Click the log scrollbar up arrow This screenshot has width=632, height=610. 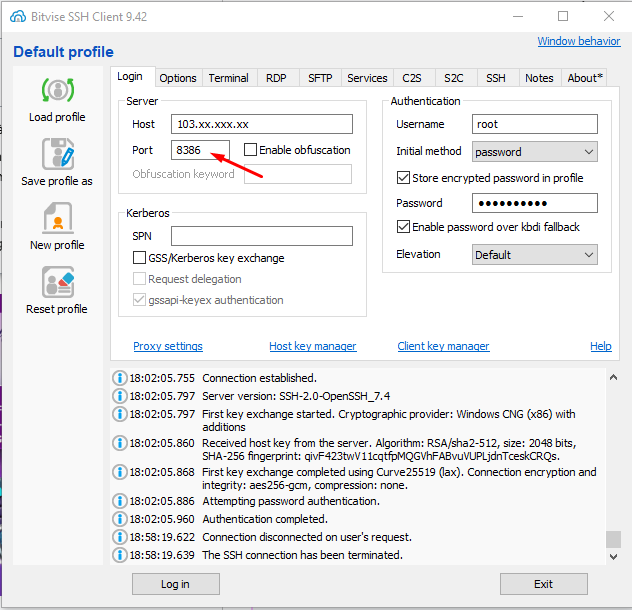coord(613,378)
